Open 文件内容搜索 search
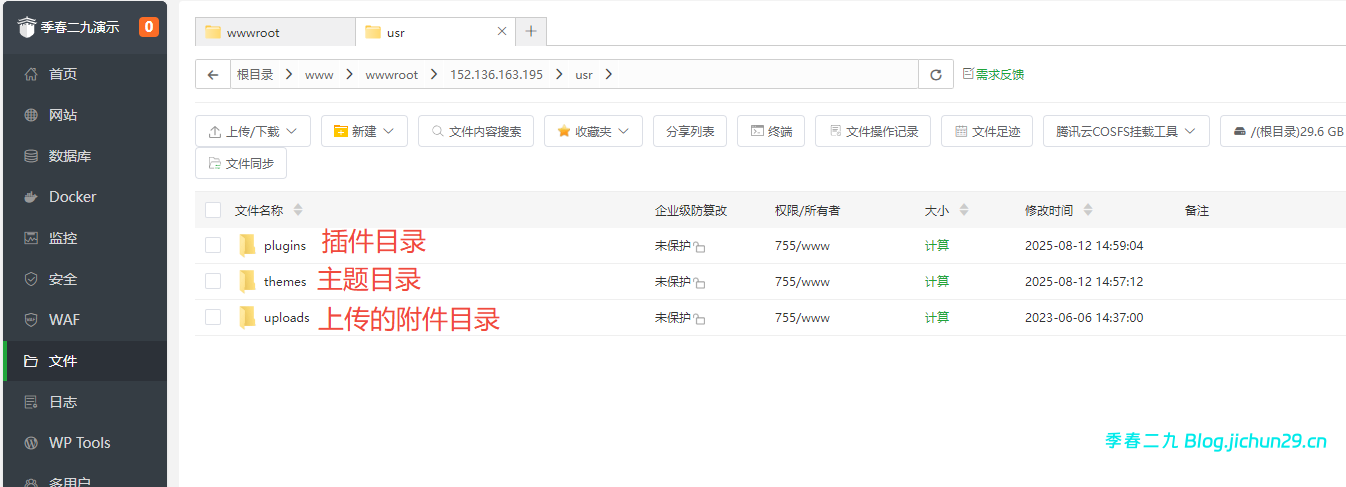The height and width of the screenshot is (487, 1346). point(476,131)
